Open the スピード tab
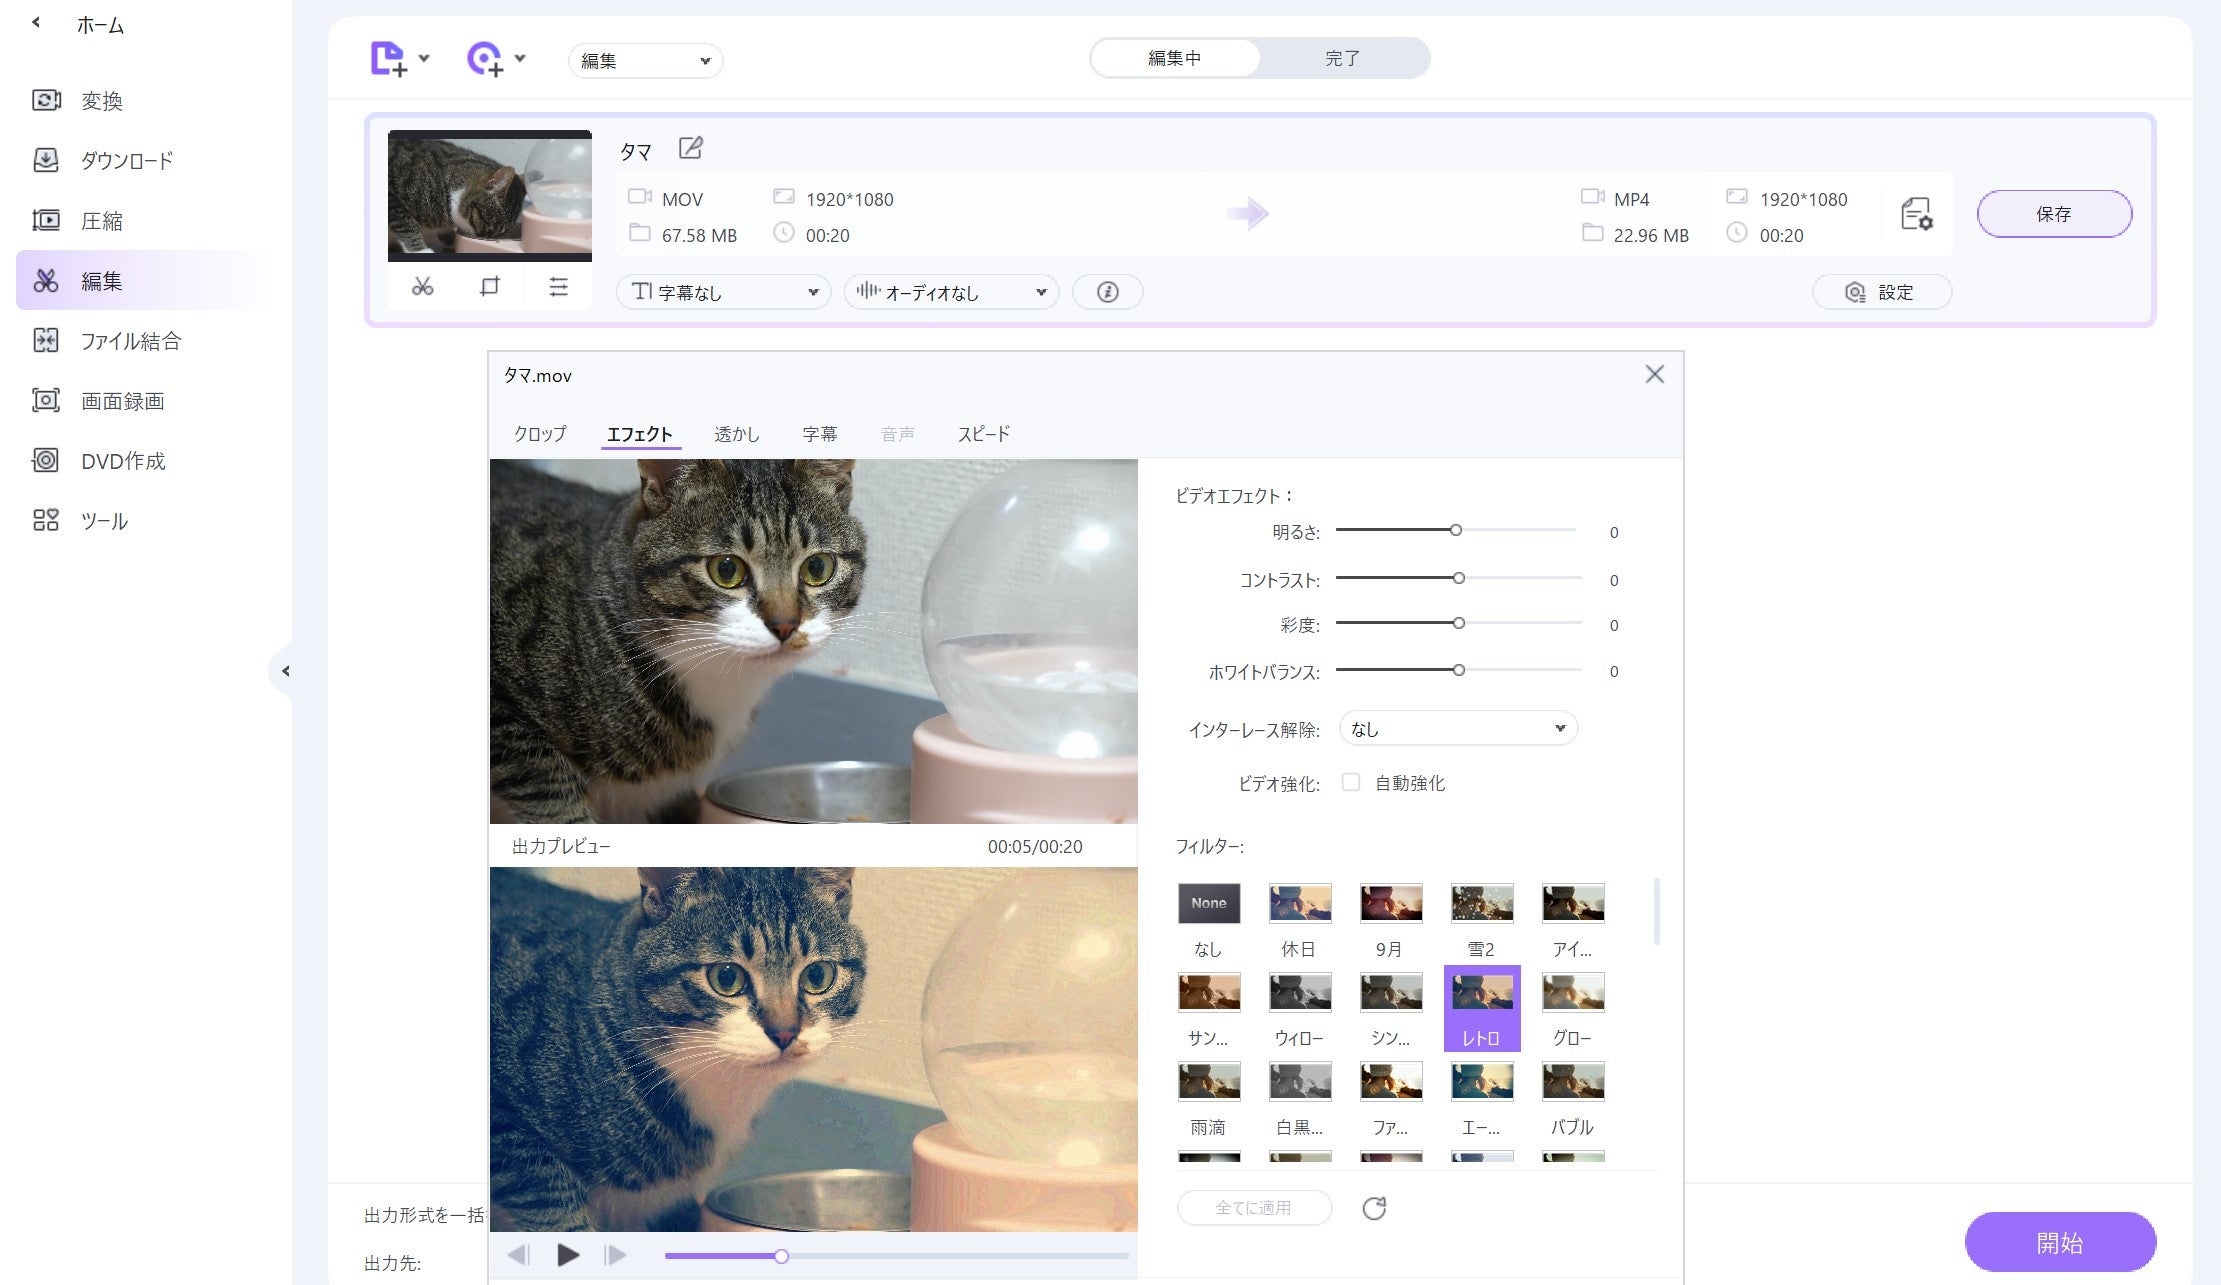The image size is (2221, 1285). (983, 434)
